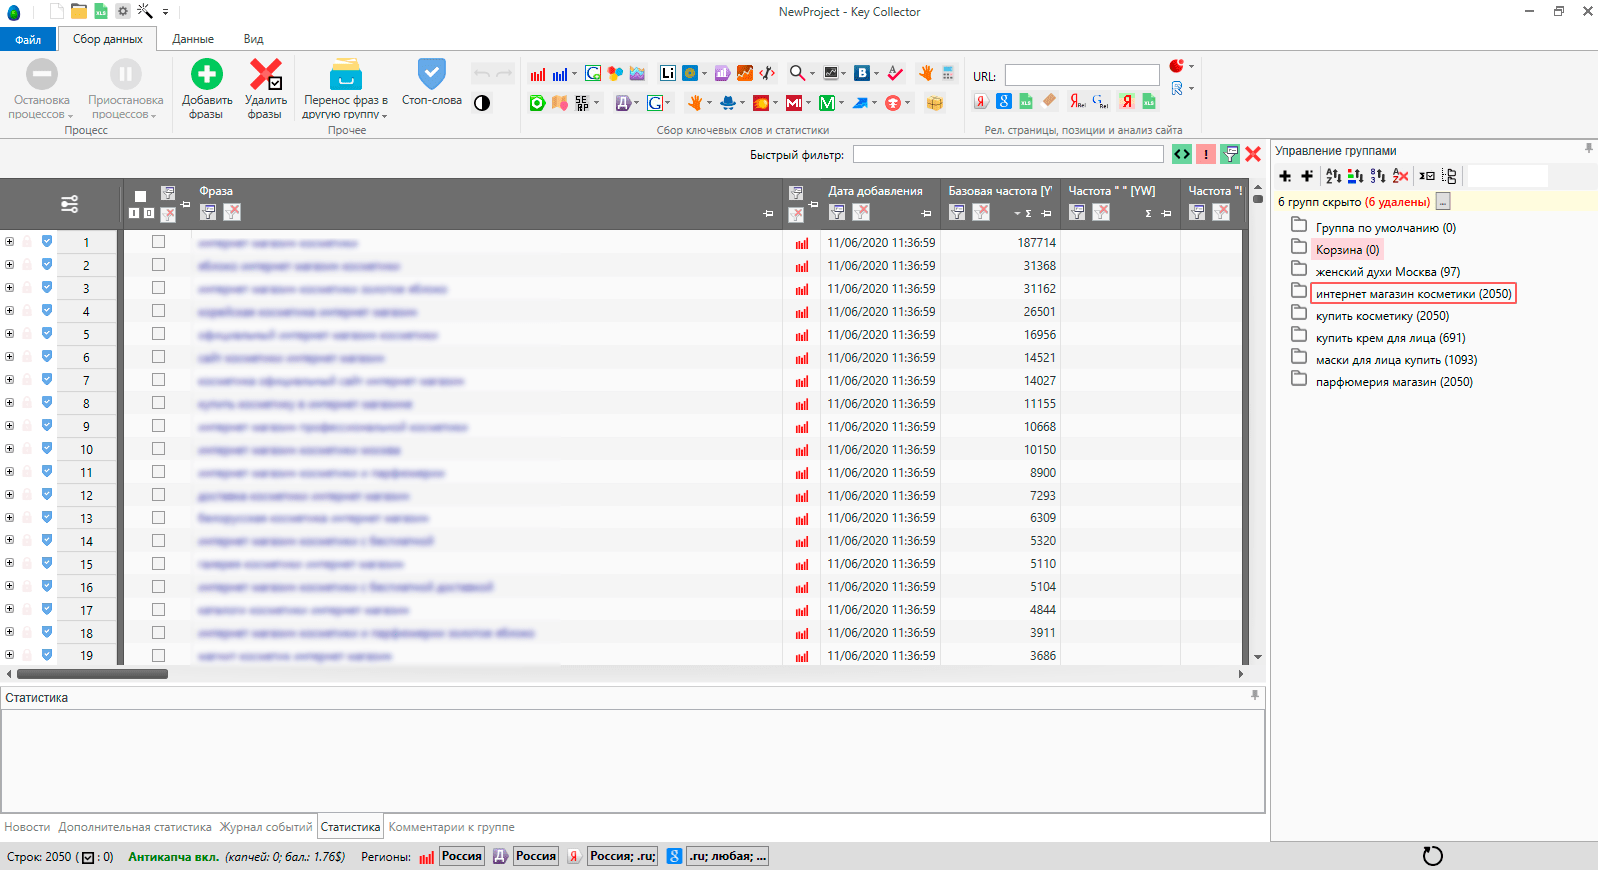
Task: Select group купить косметику (2050)
Action: tap(1382, 316)
